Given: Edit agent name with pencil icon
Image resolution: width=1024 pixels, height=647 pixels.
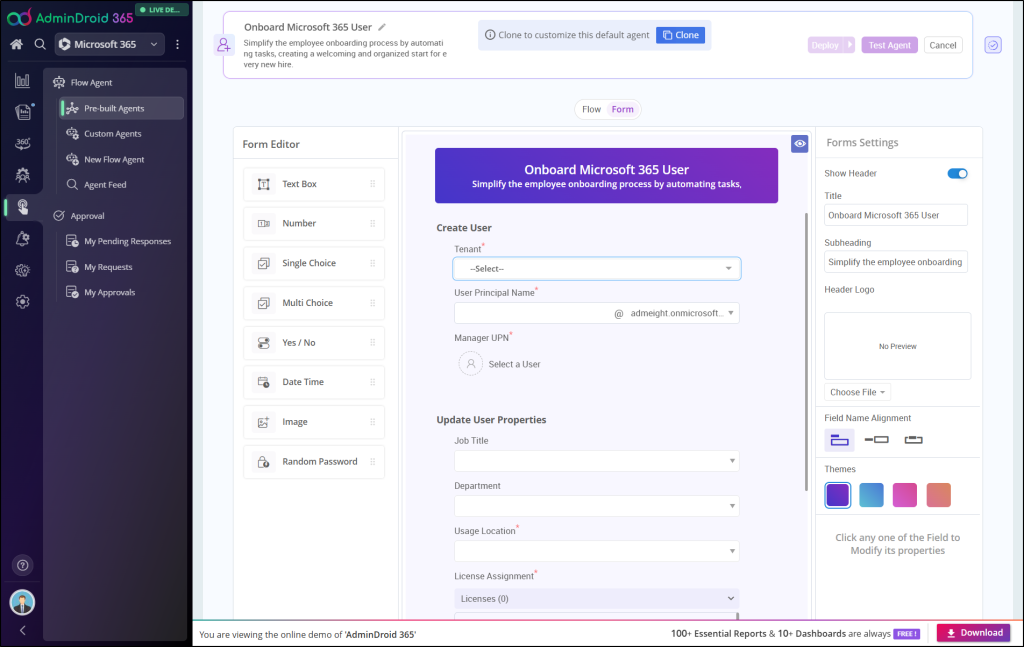Looking at the screenshot, I should [x=382, y=27].
